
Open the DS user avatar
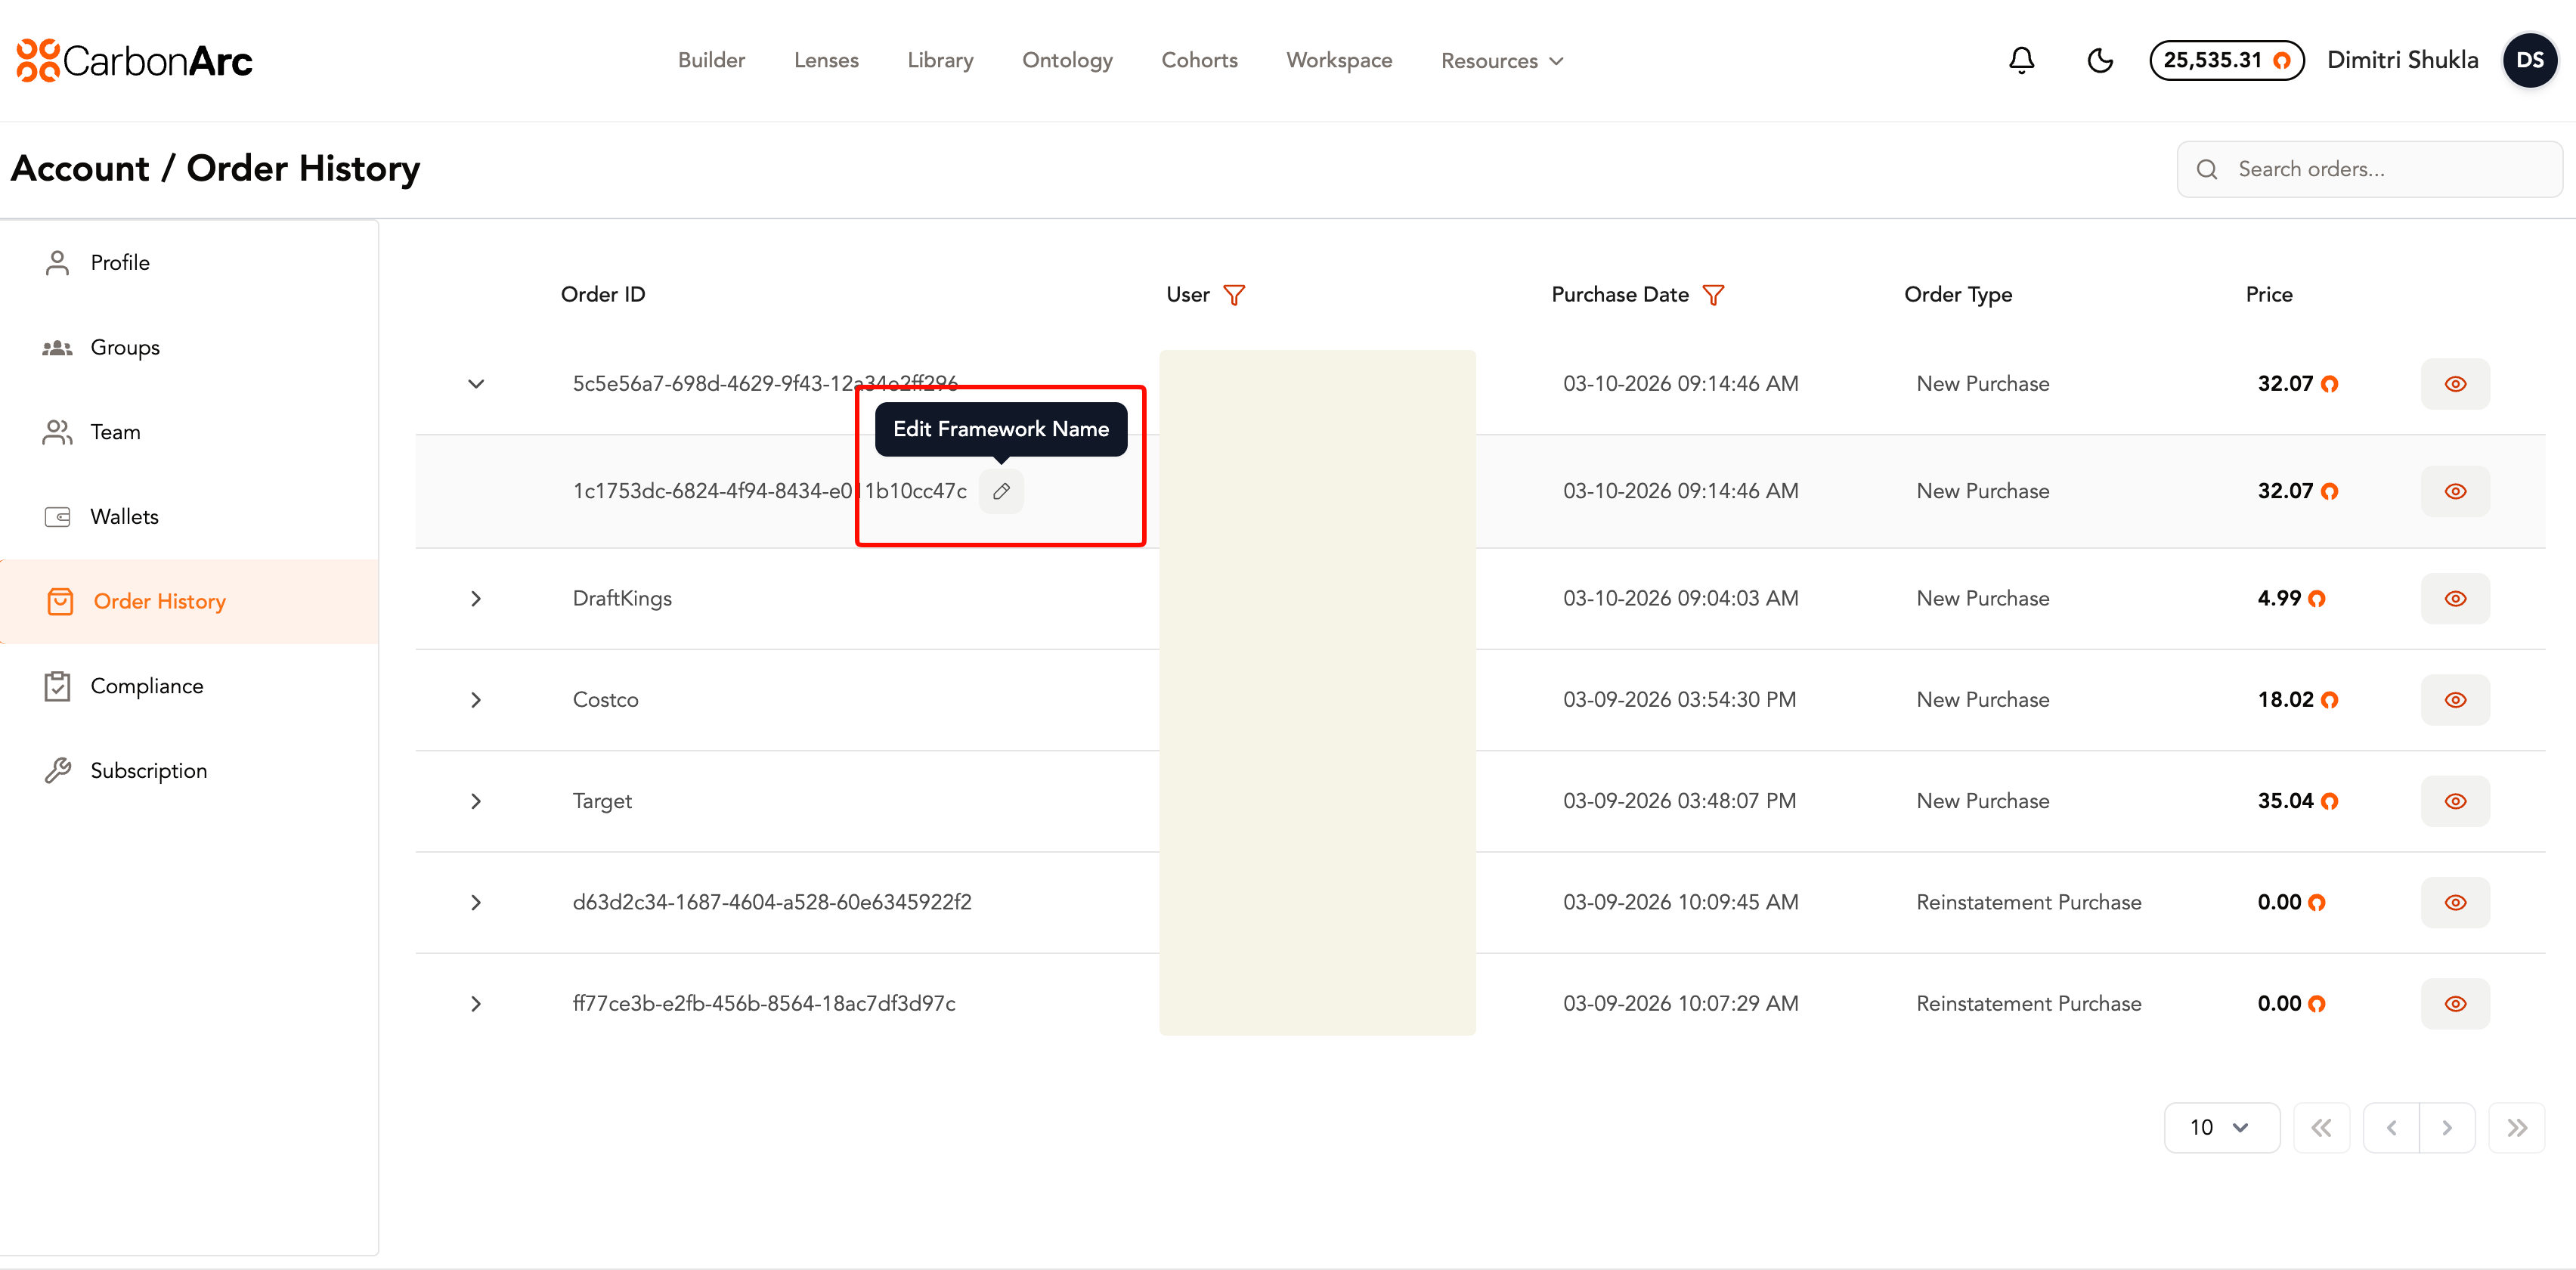(2529, 60)
